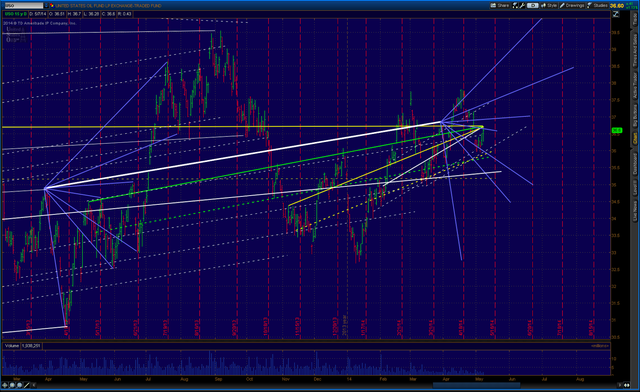Click the colored link circles icon
The image size is (640, 392).
(52, 5)
